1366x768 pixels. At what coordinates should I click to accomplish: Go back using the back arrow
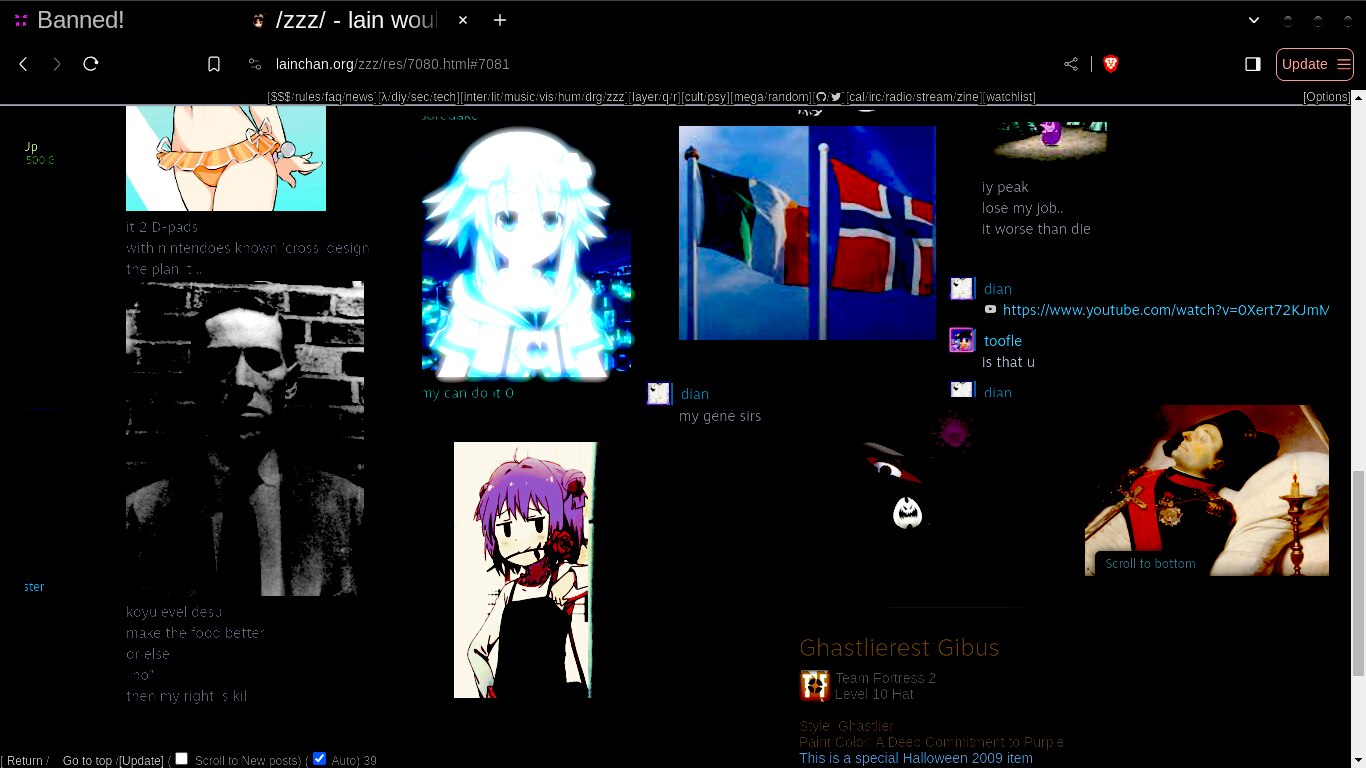point(24,64)
